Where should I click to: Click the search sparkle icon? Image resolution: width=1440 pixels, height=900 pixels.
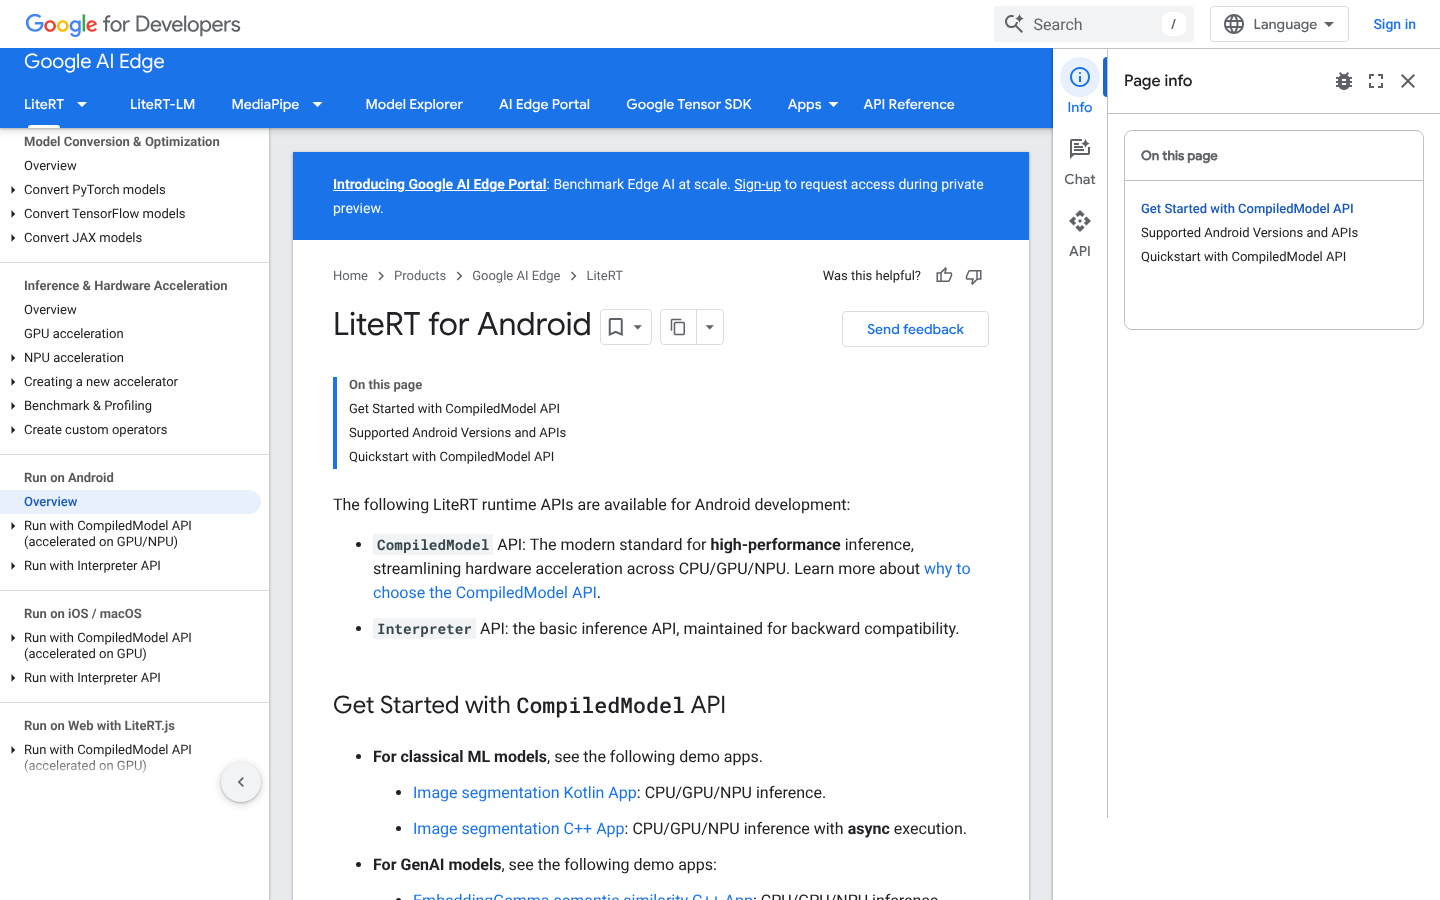coord(1014,24)
